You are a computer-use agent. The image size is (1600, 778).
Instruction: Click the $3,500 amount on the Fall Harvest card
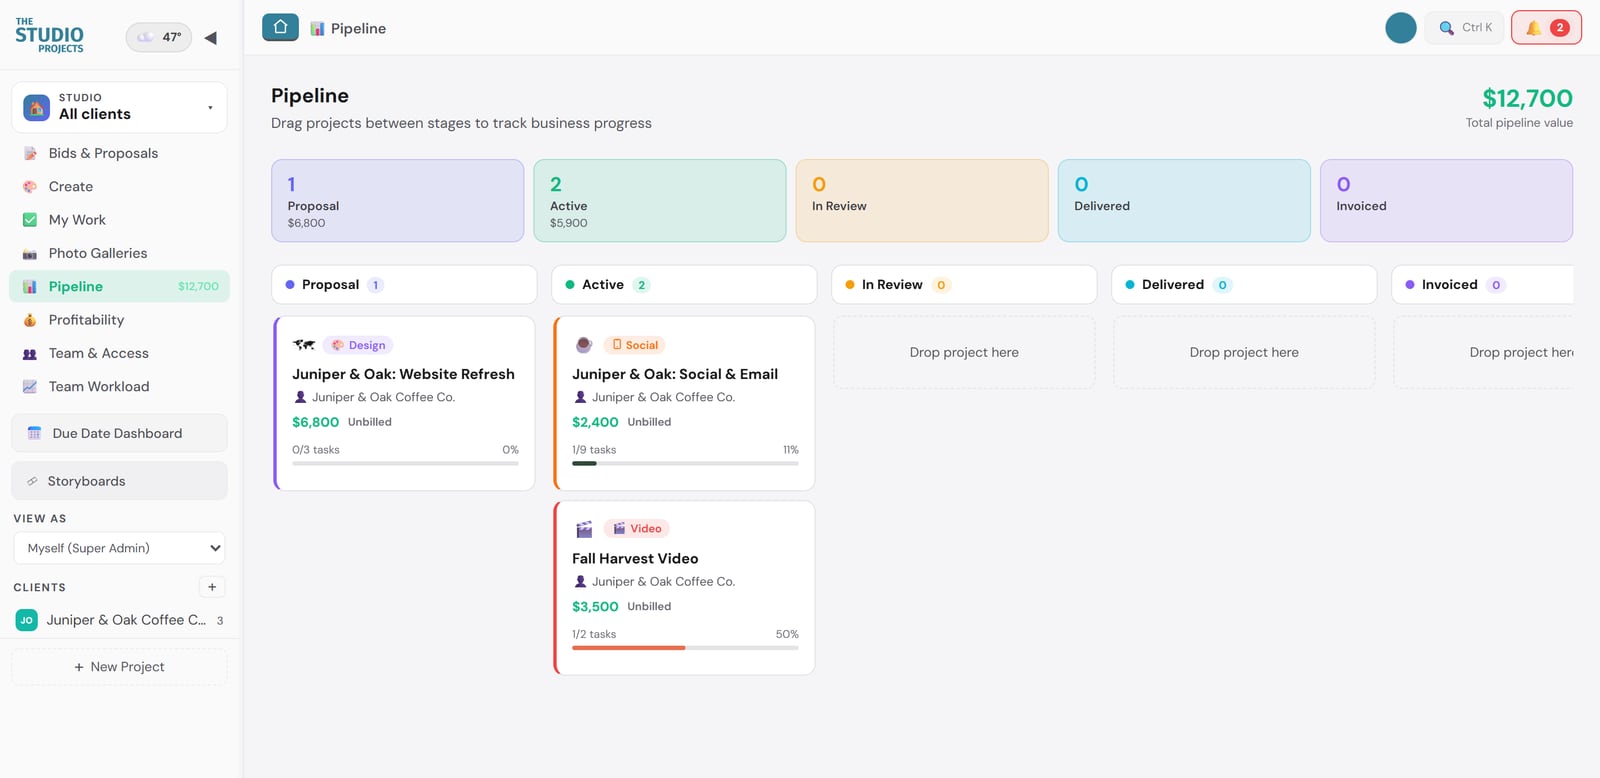(x=595, y=607)
